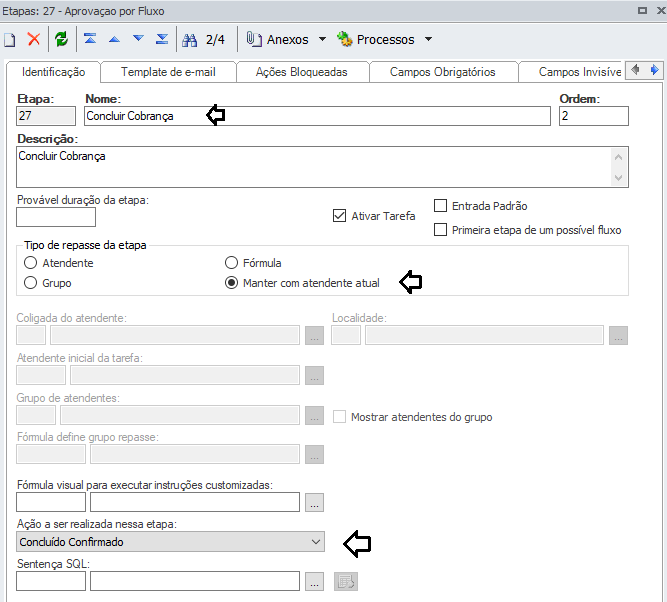Screen dimensions: 667x602
Task: Click the new record icon
Action: click(10, 40)
